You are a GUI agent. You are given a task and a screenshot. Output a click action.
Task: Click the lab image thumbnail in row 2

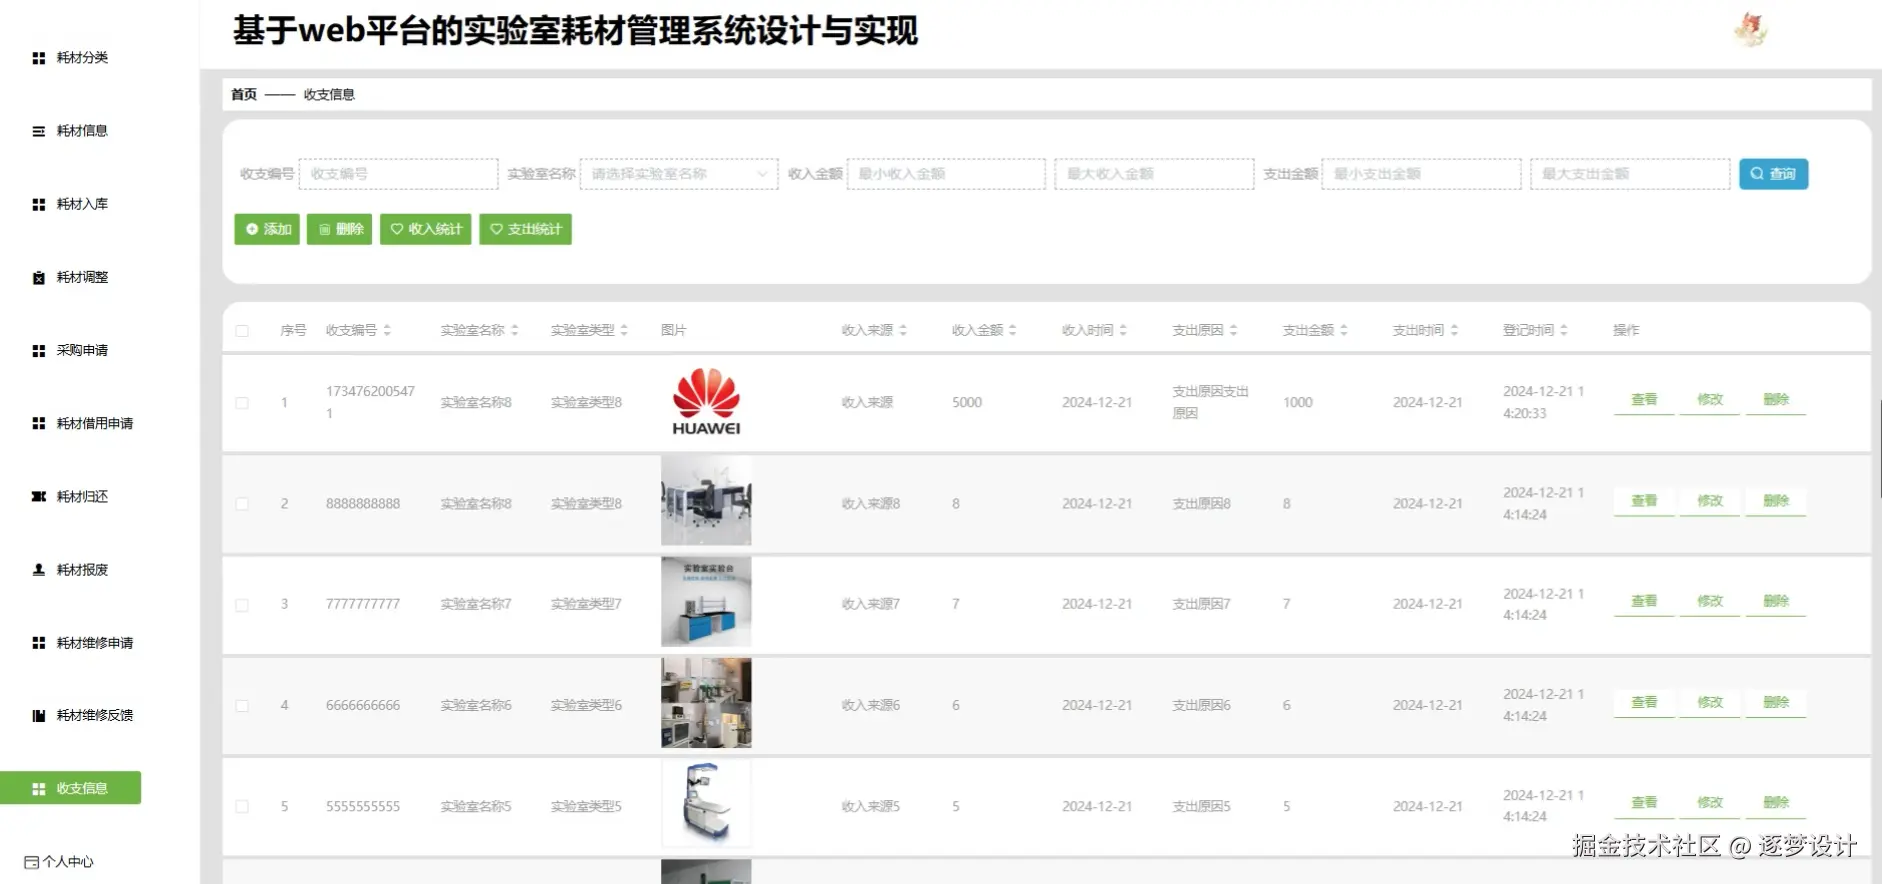706,501
